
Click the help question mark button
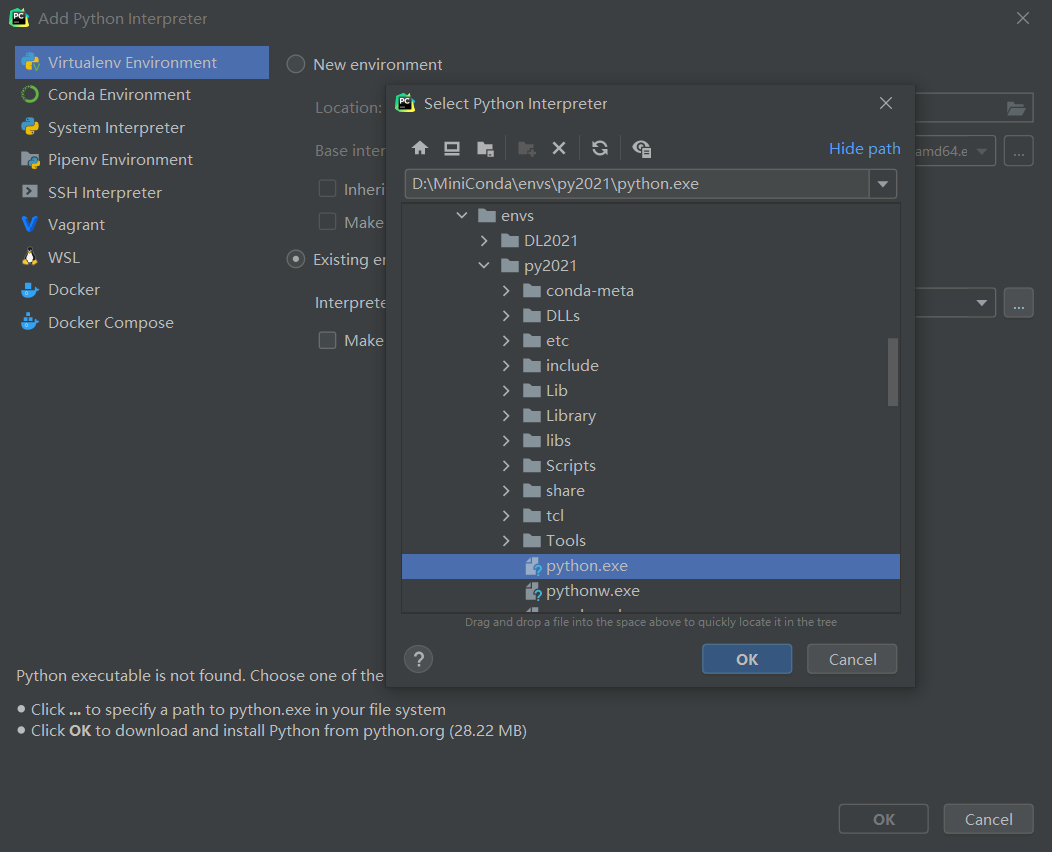(x=419, y=659)
